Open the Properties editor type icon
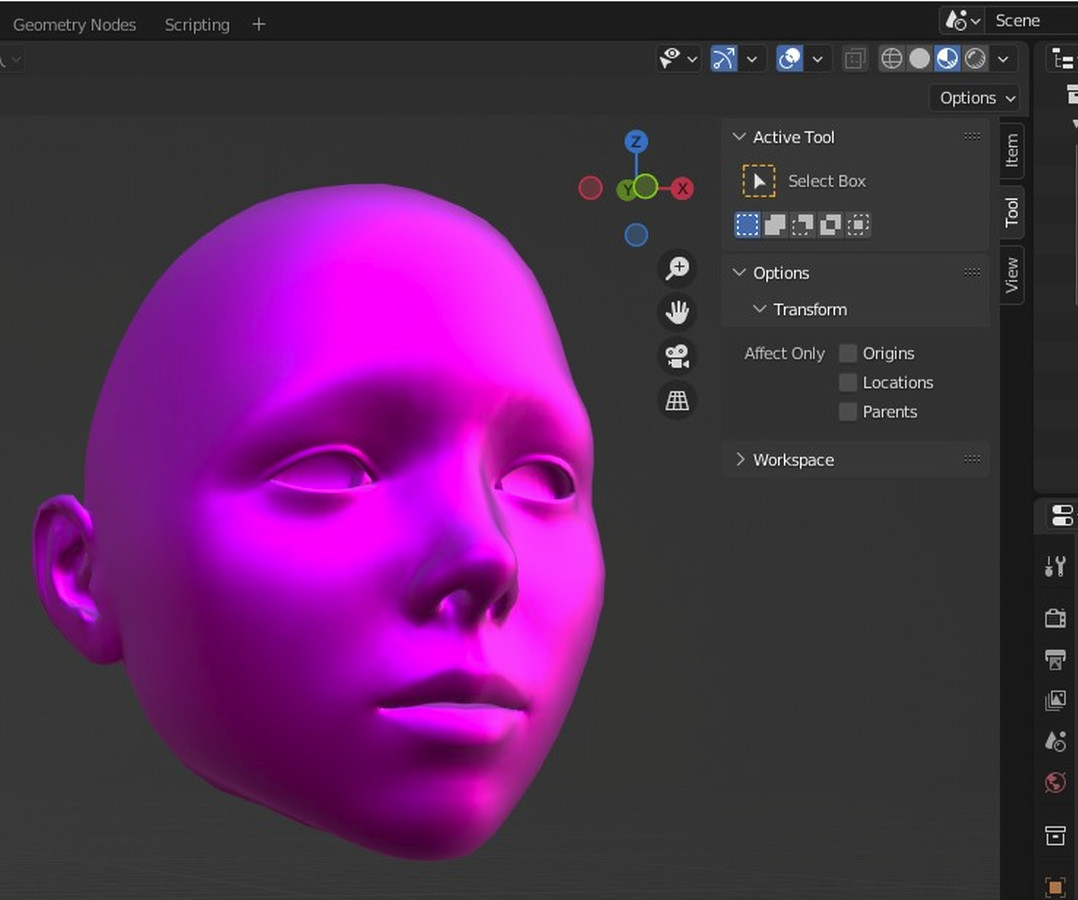Image resolution: width=1078 pixels, height=900 pixels. (1063, 516)
